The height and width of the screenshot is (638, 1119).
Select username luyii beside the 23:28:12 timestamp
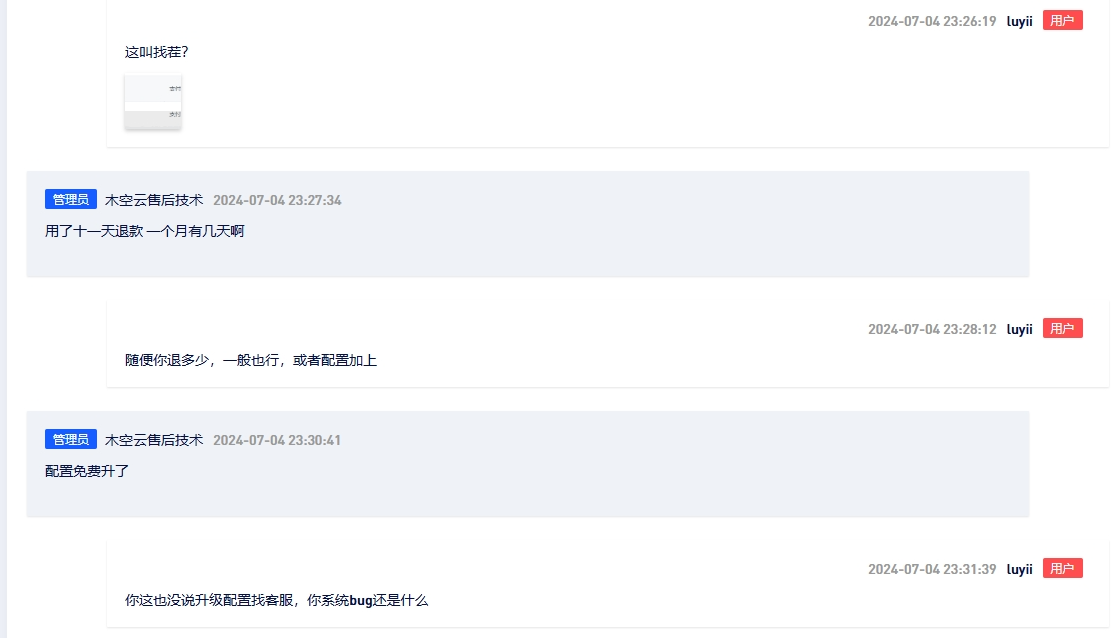click(x=1019, y=329)
